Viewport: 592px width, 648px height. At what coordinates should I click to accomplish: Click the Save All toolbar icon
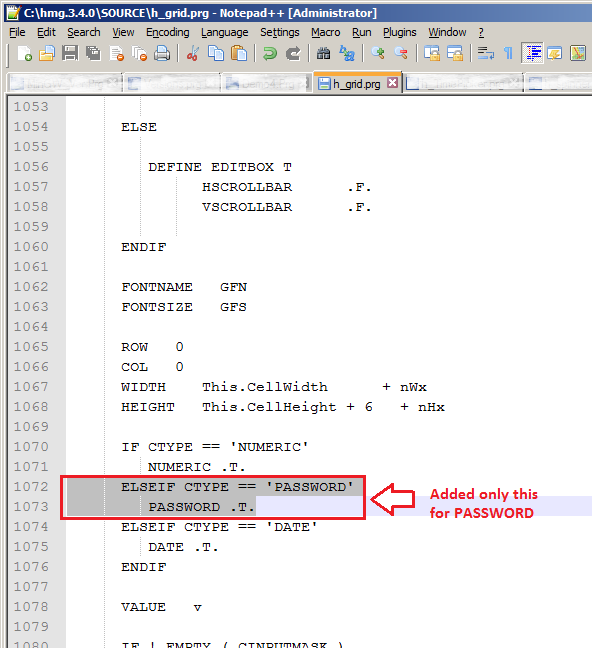[x=93, y=54]
